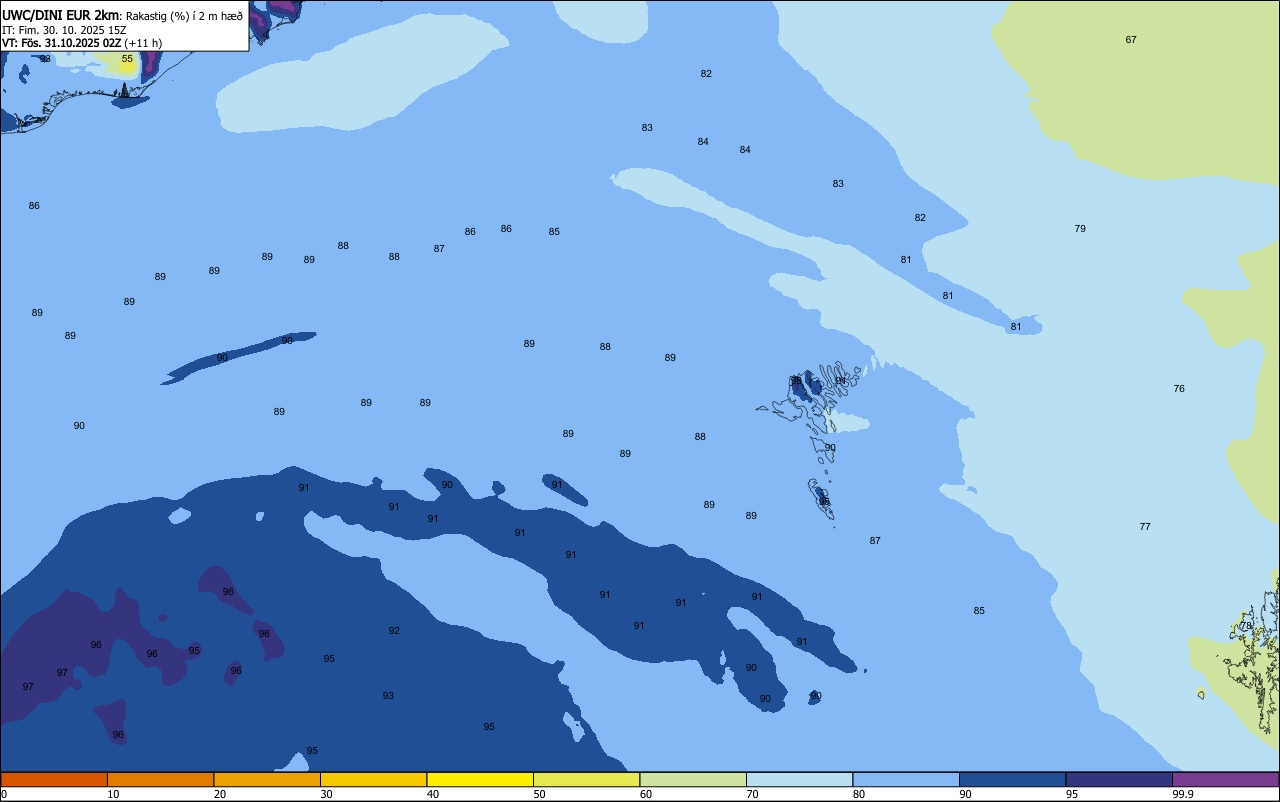This screenshot has height=802, width=1280.
Task: Click the humidity value 76 on the map
Action: tap(1179, 389)
